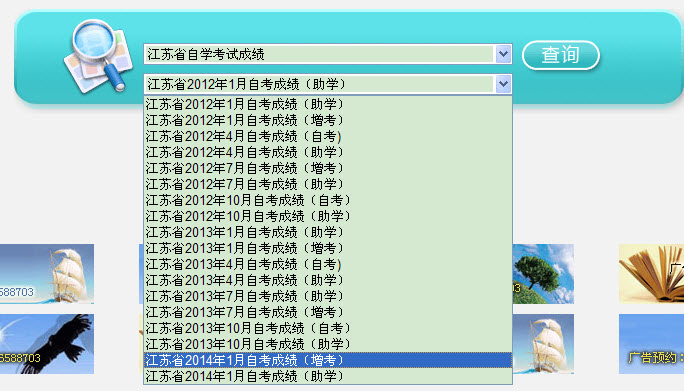Pick 江苏省2014年1月自考成绩（助学）
The height and width of the screenshot is (391, 684).
tap(328, 376)
